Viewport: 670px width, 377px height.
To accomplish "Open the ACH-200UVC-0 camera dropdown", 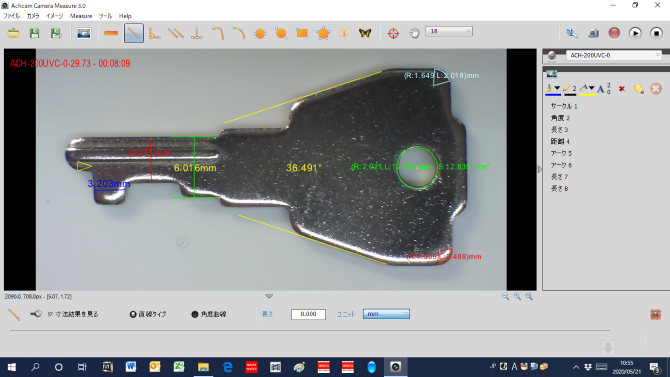I will click(x=614, y=56).
